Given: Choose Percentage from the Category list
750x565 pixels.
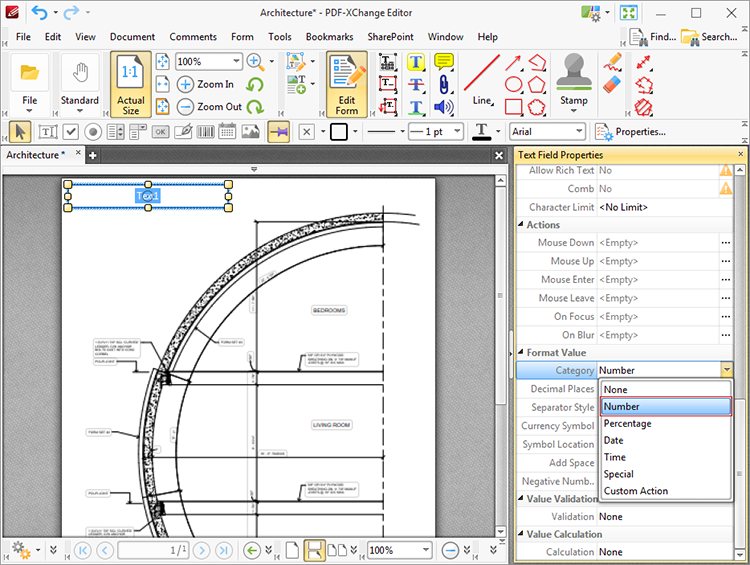Looking at the screenshot, I should (628, 424).
